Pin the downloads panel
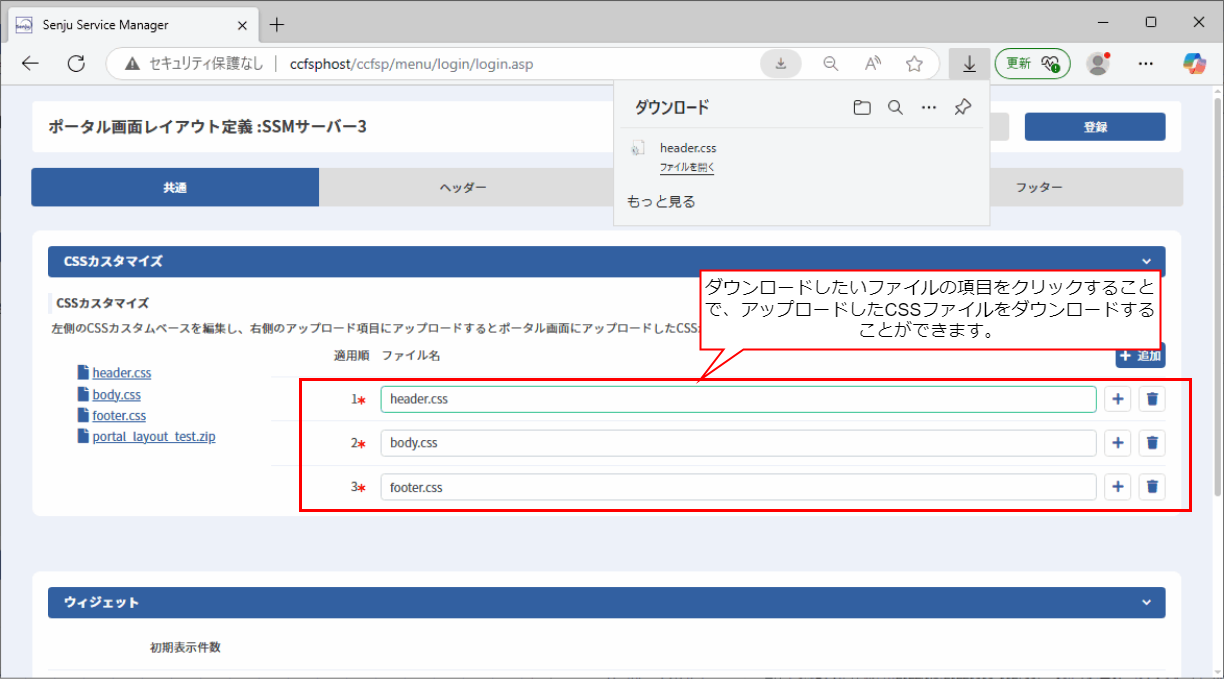The height and width of the screenshot is (679, 1225). (963, 107)
